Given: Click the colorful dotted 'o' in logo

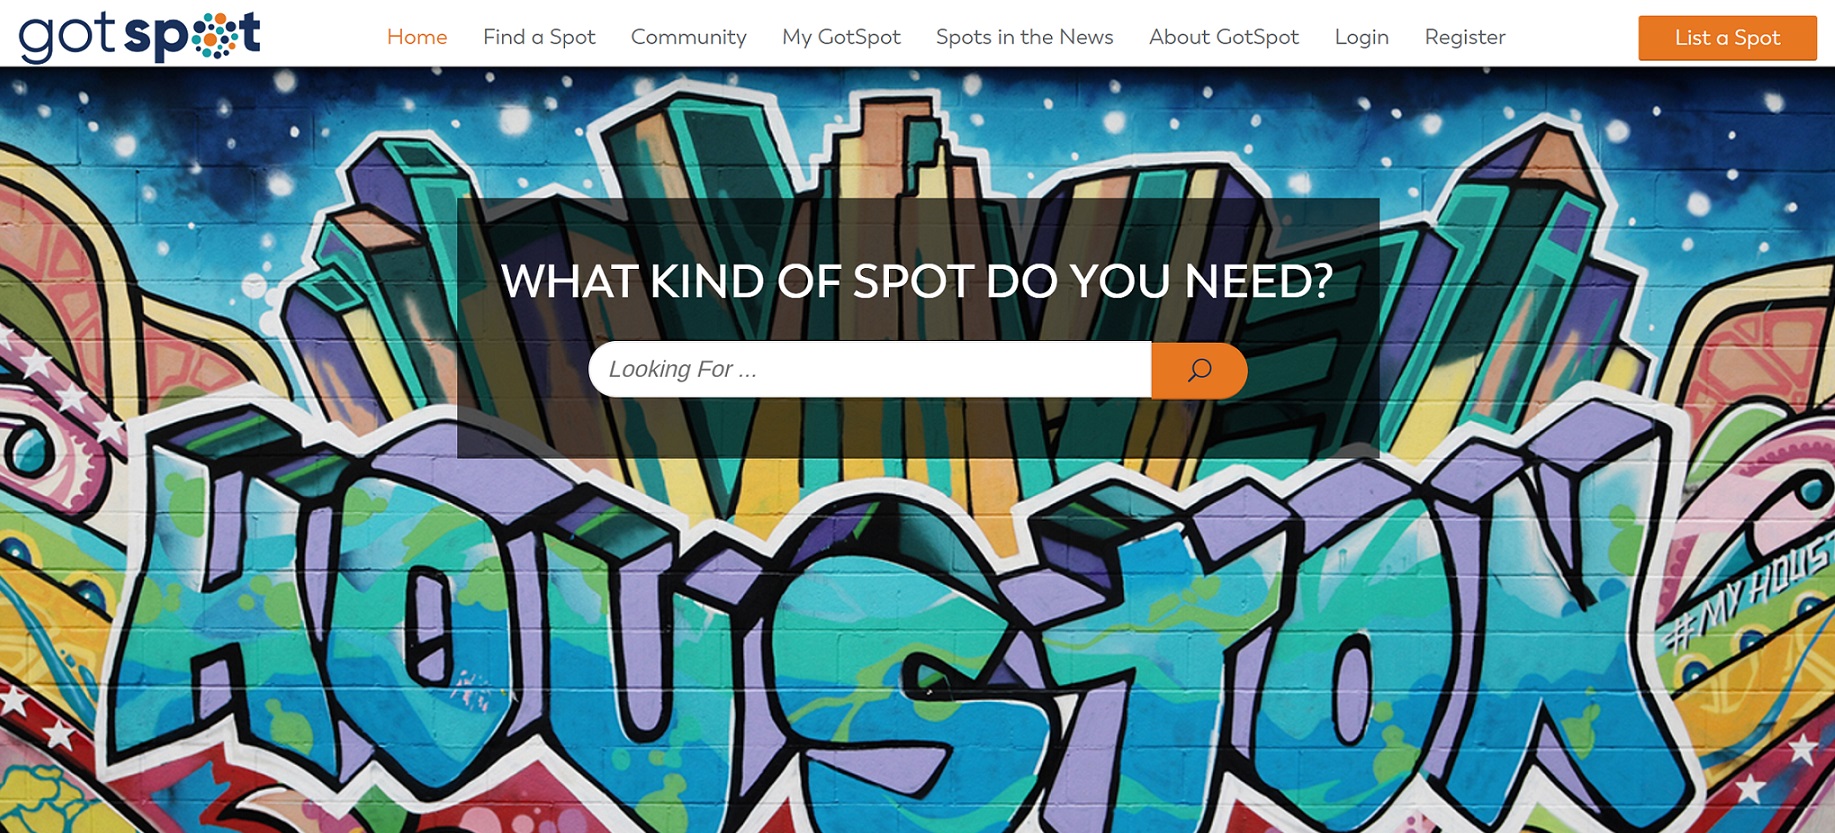Looking at the screenshot, I should 214,36.
